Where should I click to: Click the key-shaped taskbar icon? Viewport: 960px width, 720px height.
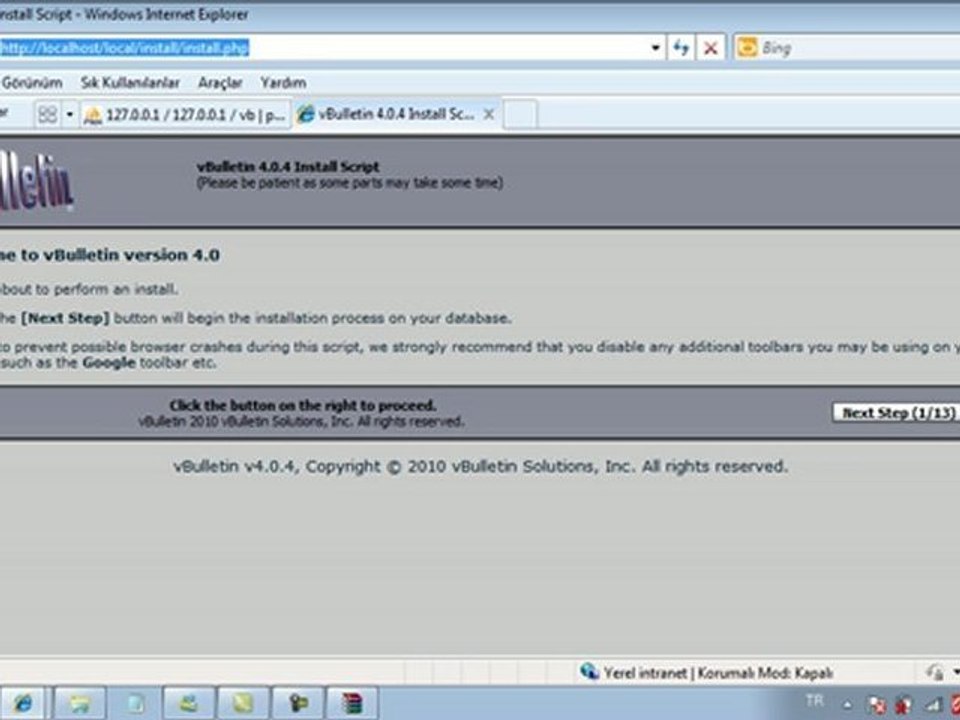click(298, 703)
